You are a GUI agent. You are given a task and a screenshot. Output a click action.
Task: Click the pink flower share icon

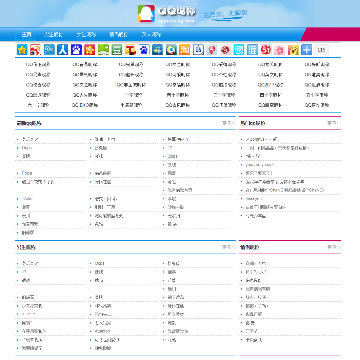[279, 50]
